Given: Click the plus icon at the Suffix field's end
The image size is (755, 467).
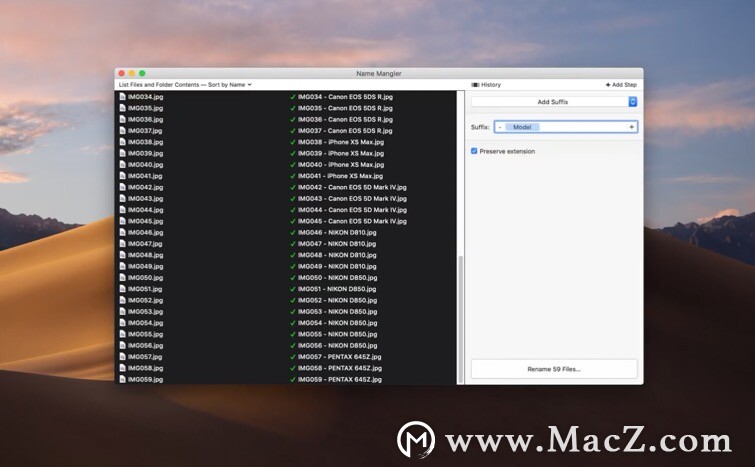Looking at the screenshot, I should pos(631,127).
